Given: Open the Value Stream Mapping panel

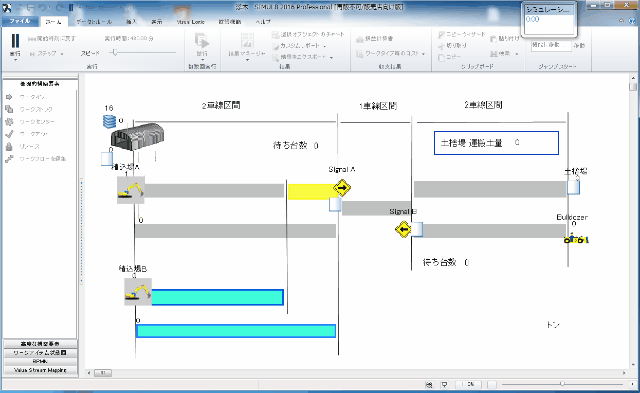Looking at the screenshot, I should (x=40, y=370).
